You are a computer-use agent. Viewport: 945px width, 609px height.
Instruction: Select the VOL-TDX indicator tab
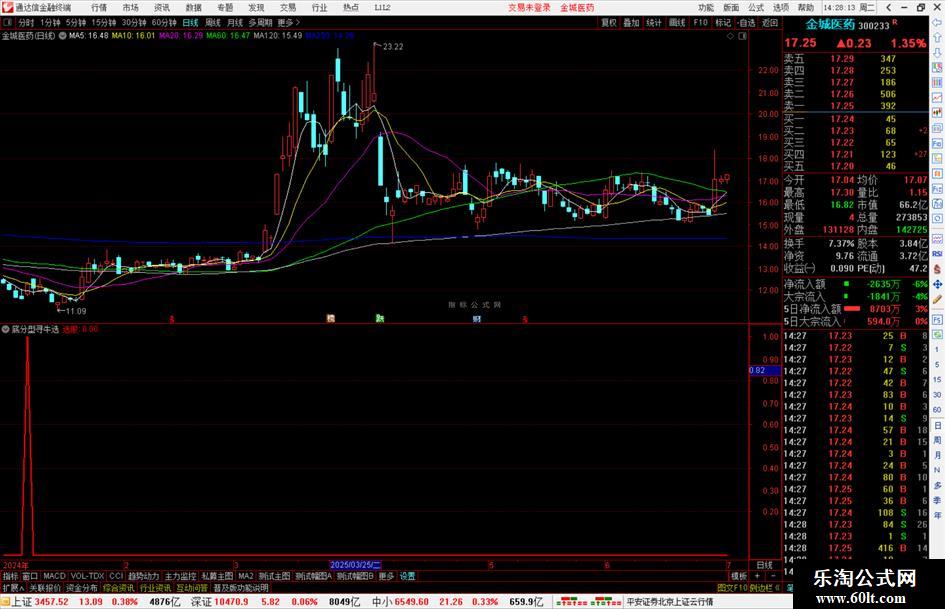[x=87, y=576]
